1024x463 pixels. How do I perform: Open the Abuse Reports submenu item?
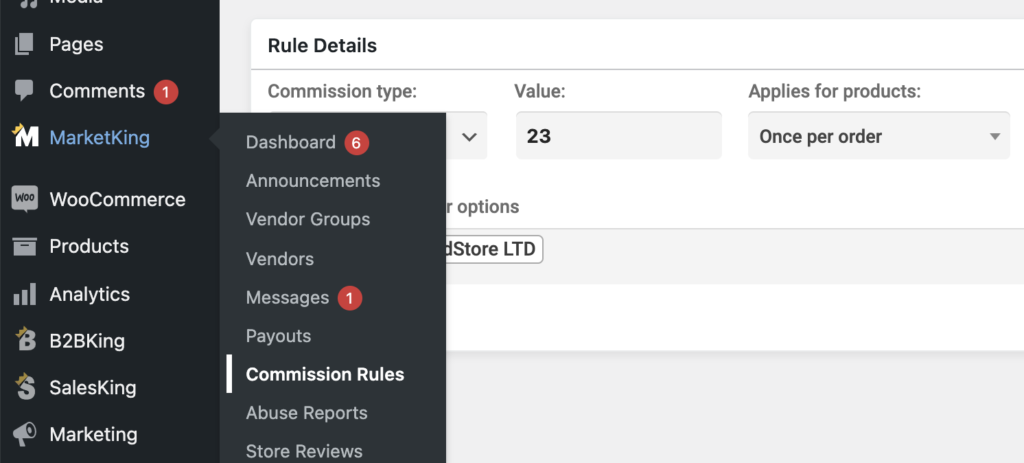click(x=306, y=413)
